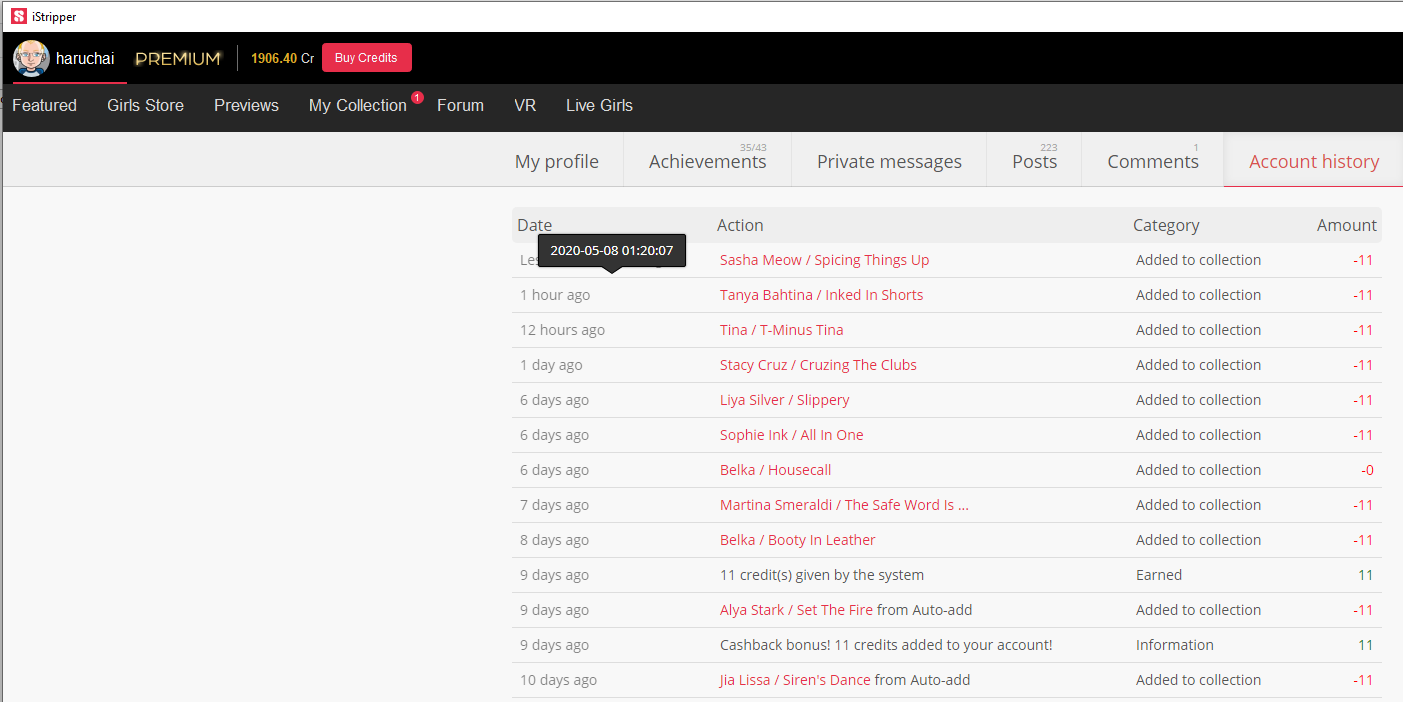Switch to Achievements tab

coord(708,161)
